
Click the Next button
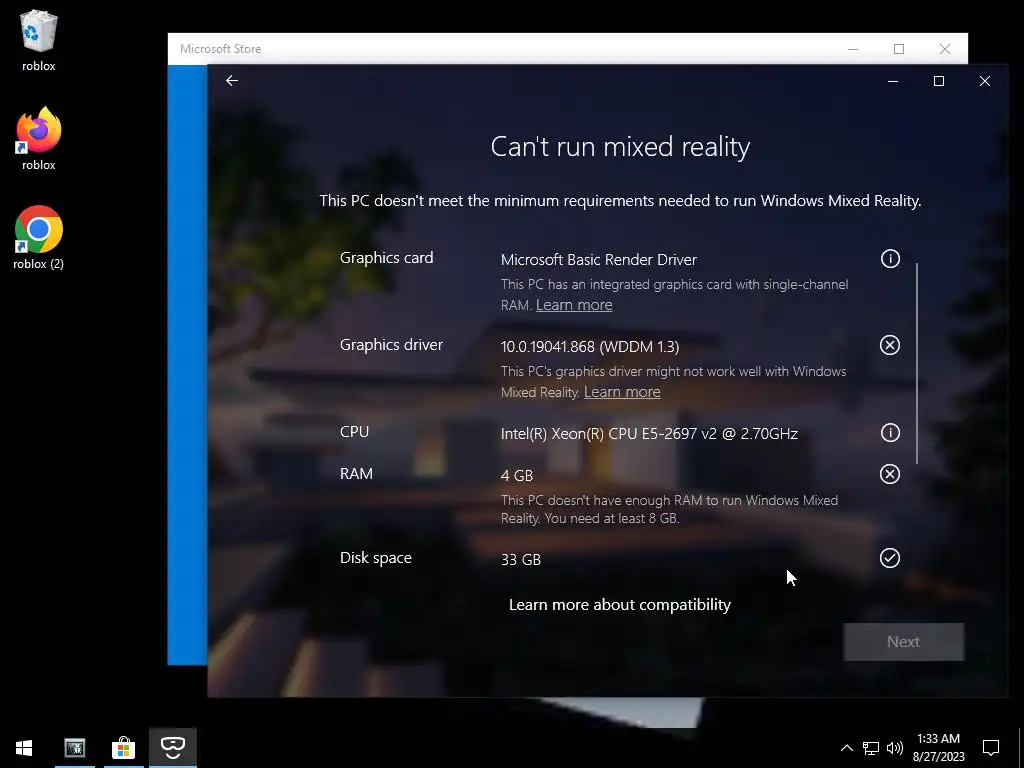[903, 641]
